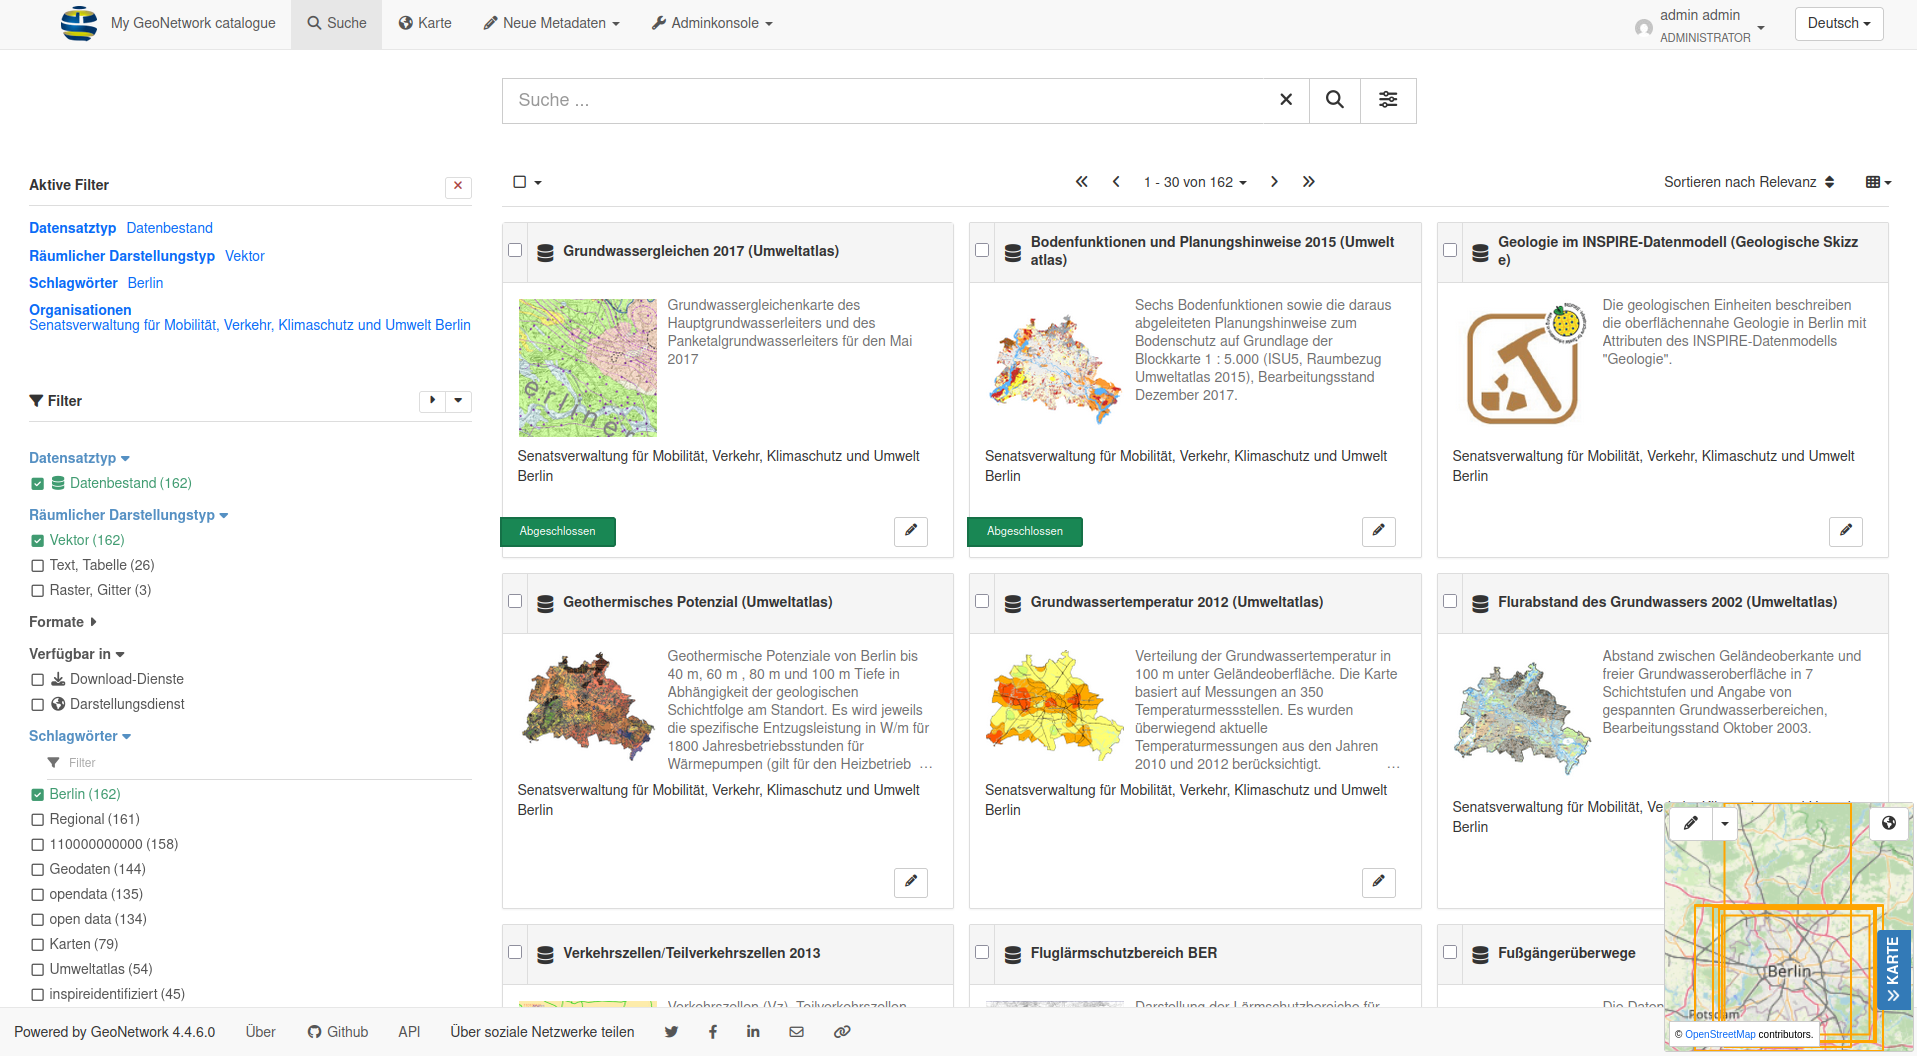Open advanced search options sliders icon
Viewport: 1917px width, 1056px height.
click(x=1388, y=100)
